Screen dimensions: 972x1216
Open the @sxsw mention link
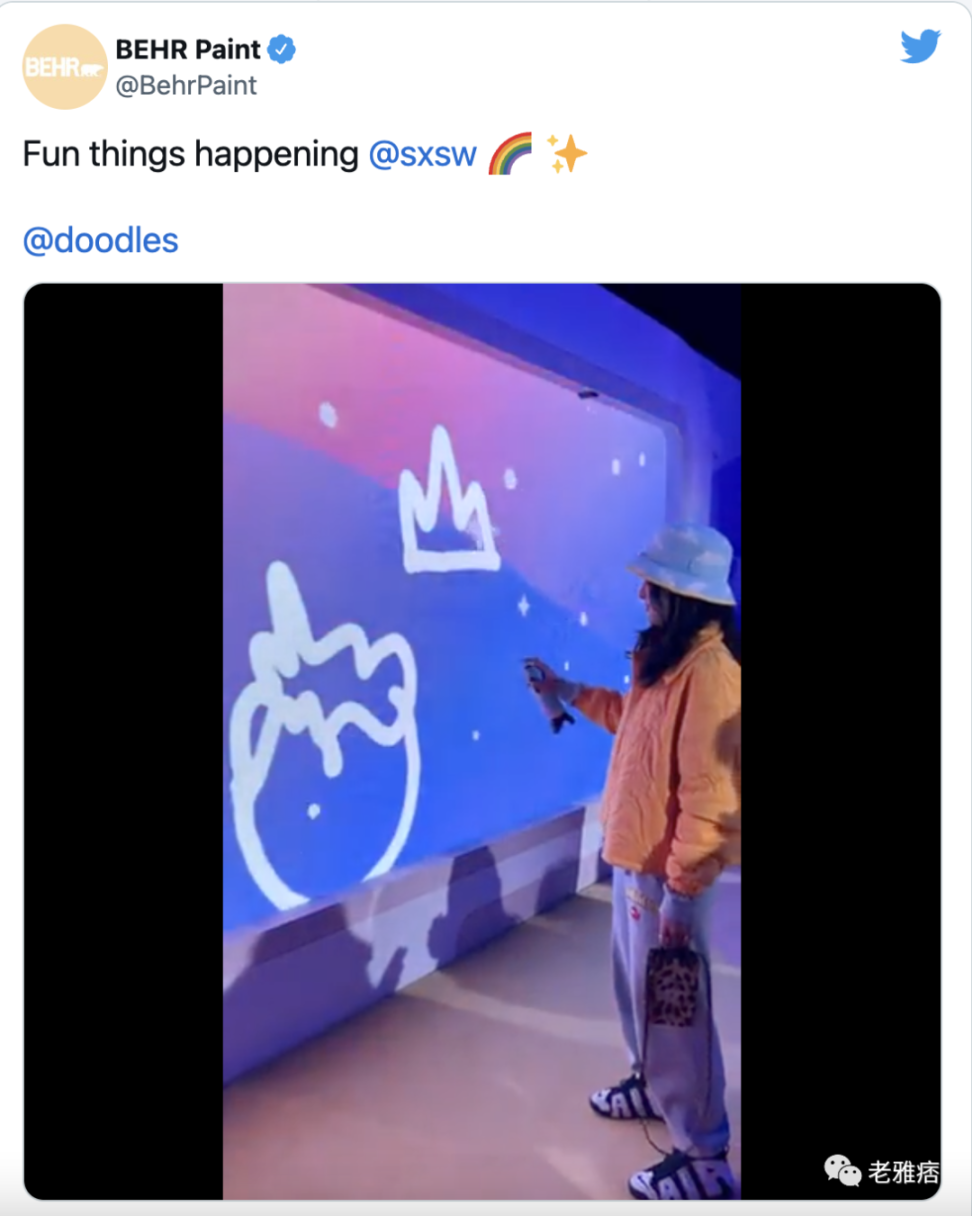point(422,155)
